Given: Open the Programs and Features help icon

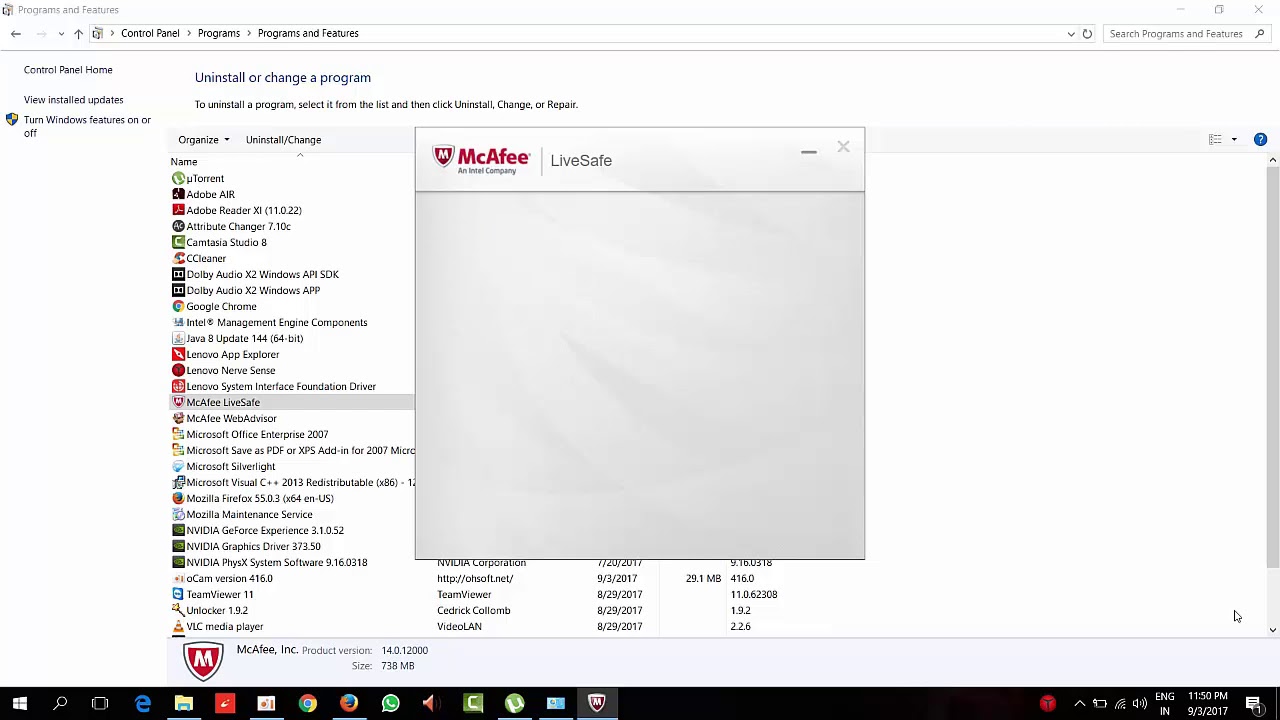Looking at the screenshot, I should pos(1260,139).
